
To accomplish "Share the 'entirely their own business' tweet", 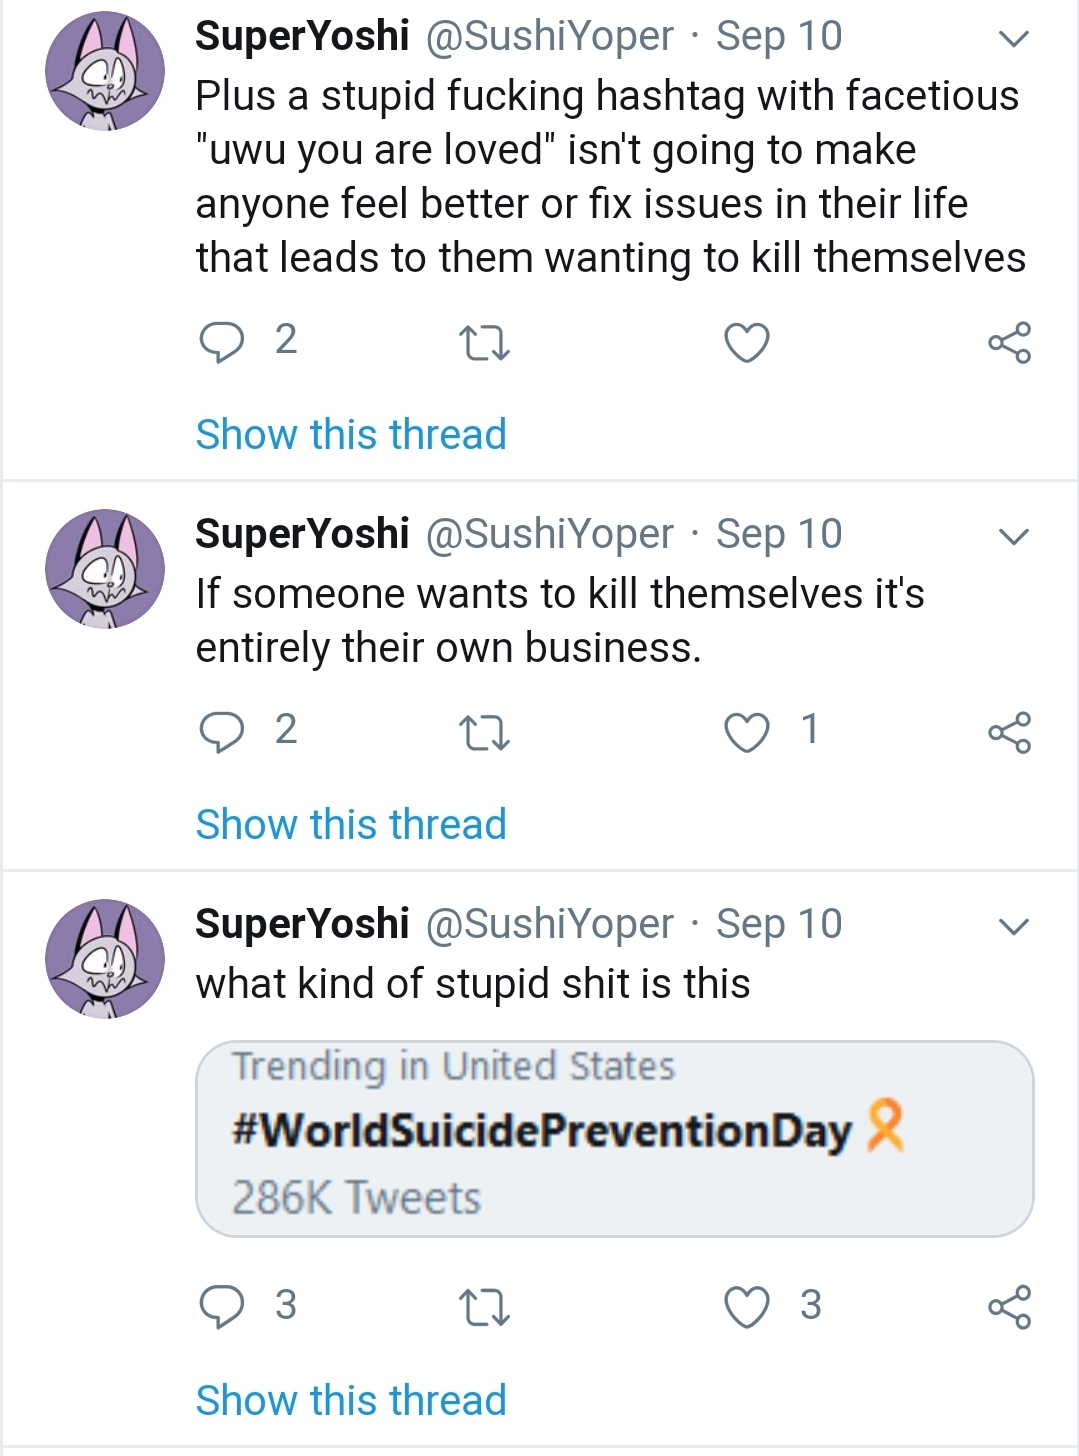I will 1009,733.
